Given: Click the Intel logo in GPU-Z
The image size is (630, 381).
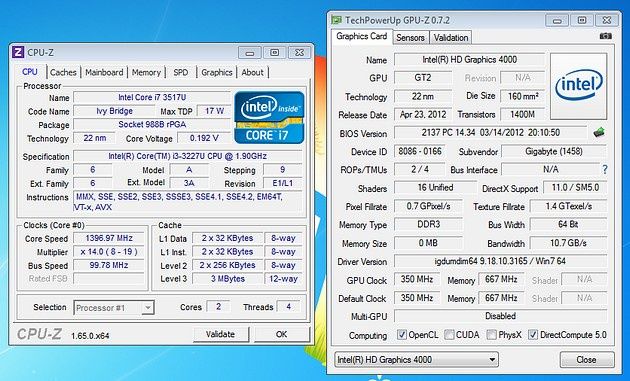Looking at the screenshot, I should [x=579, y=86].
